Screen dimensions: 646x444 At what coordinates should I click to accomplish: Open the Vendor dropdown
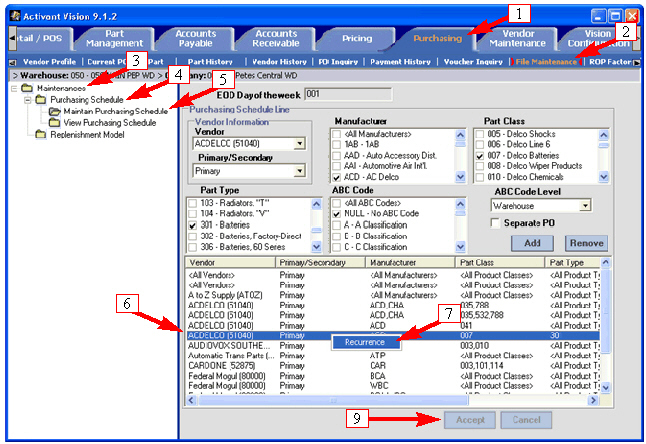tap(300, 143)
